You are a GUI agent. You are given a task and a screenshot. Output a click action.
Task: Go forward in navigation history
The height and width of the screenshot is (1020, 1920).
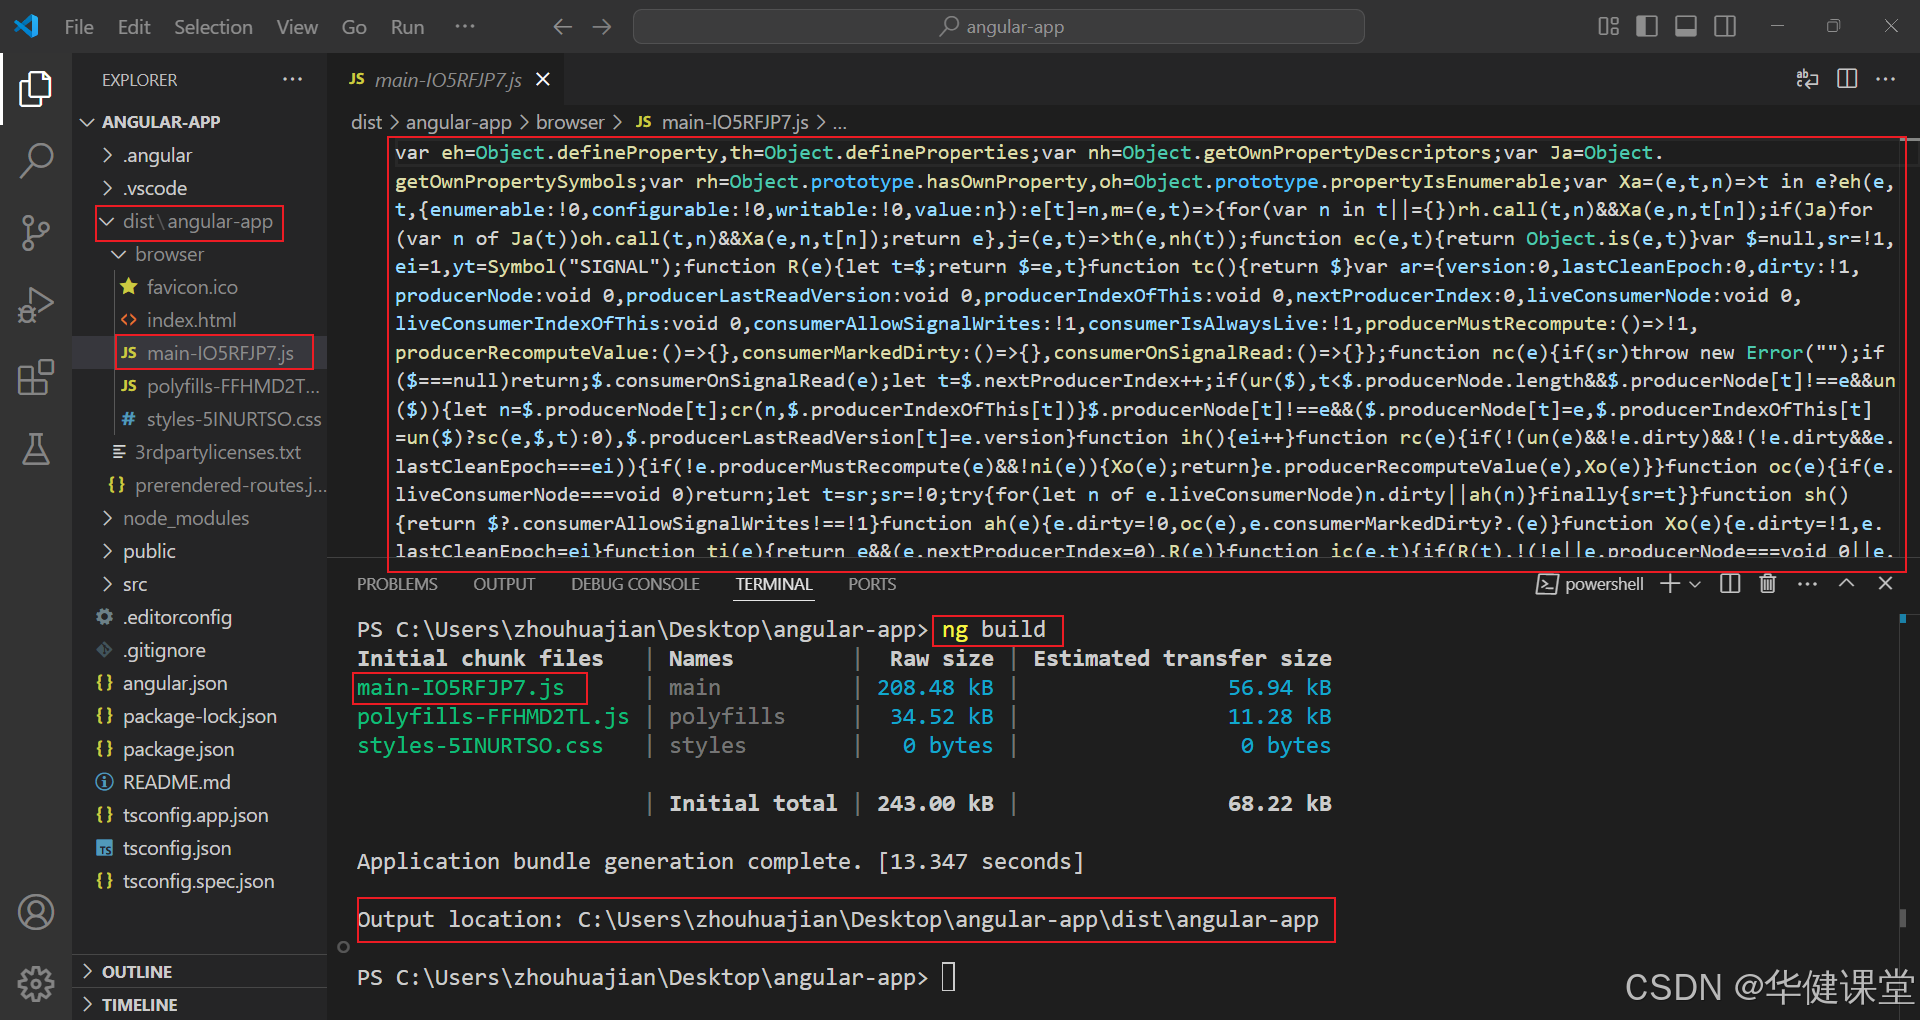coord(602,27)
